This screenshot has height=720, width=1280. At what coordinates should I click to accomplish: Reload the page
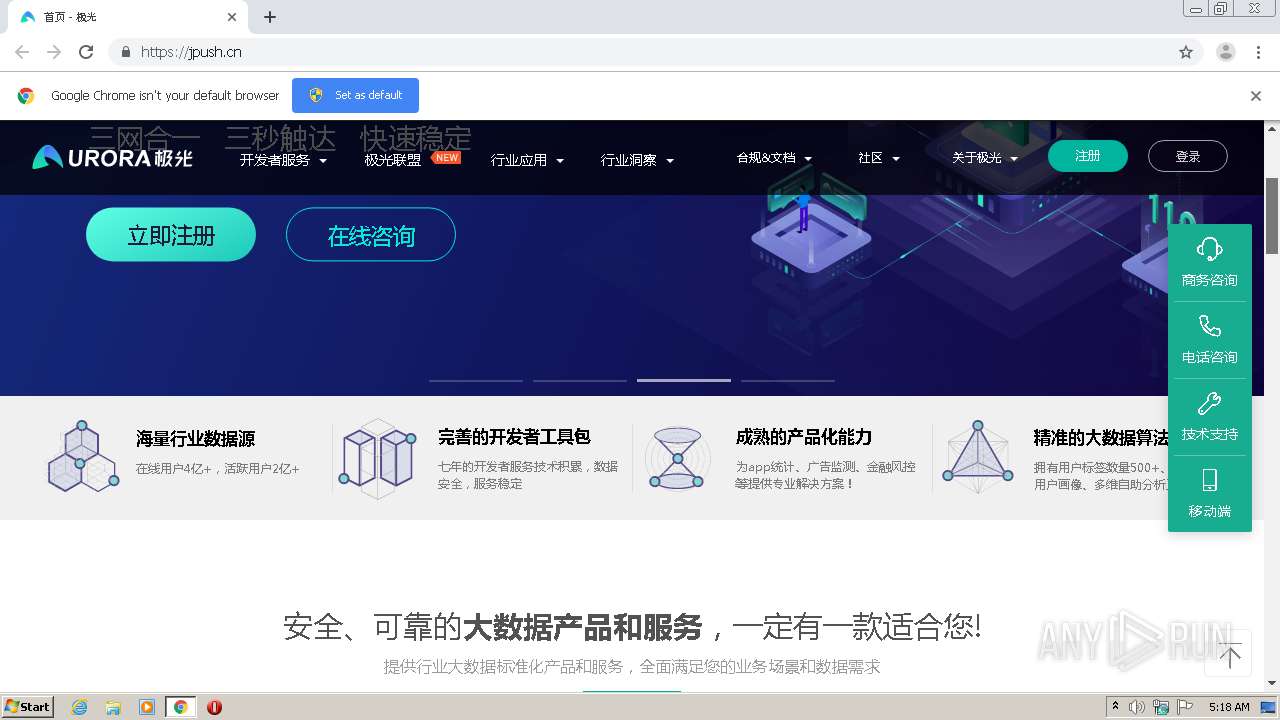click(86, 52)
